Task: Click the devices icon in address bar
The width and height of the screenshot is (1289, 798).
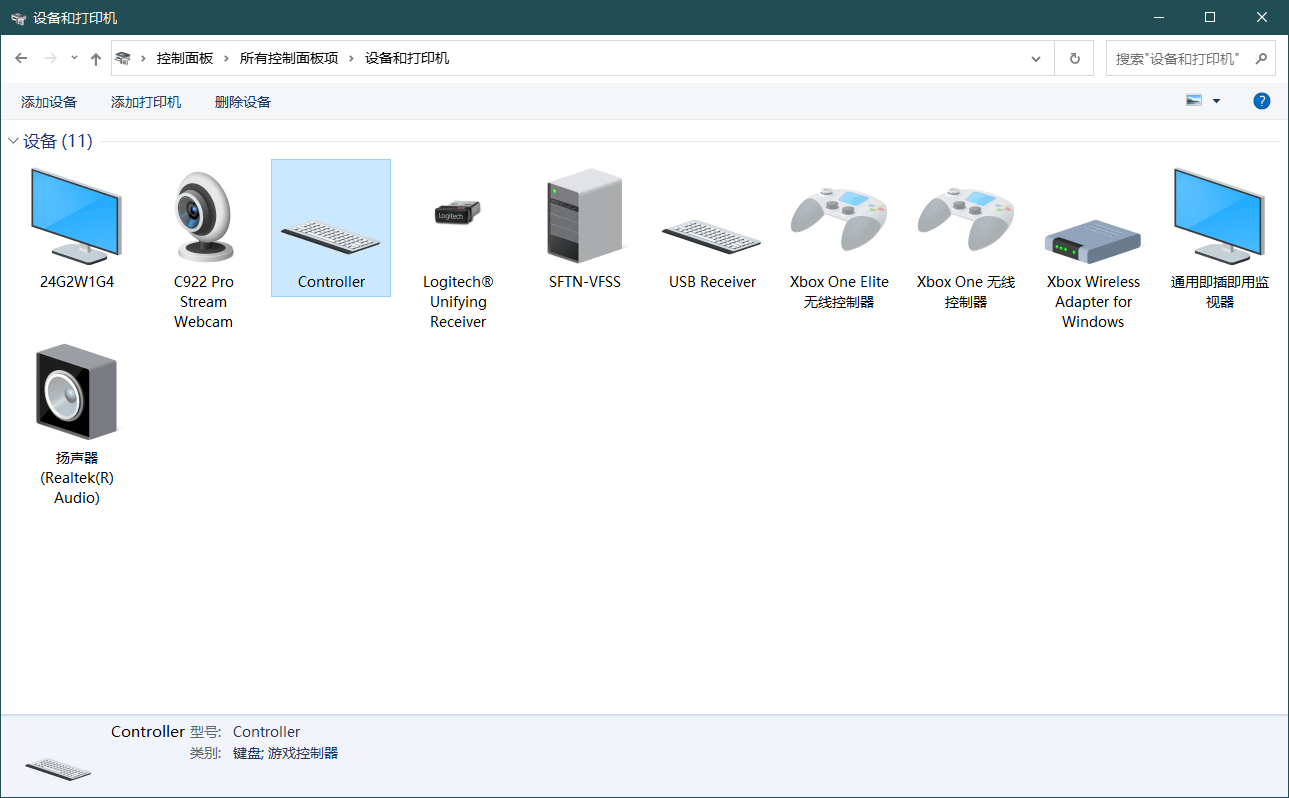Action: 123,58
